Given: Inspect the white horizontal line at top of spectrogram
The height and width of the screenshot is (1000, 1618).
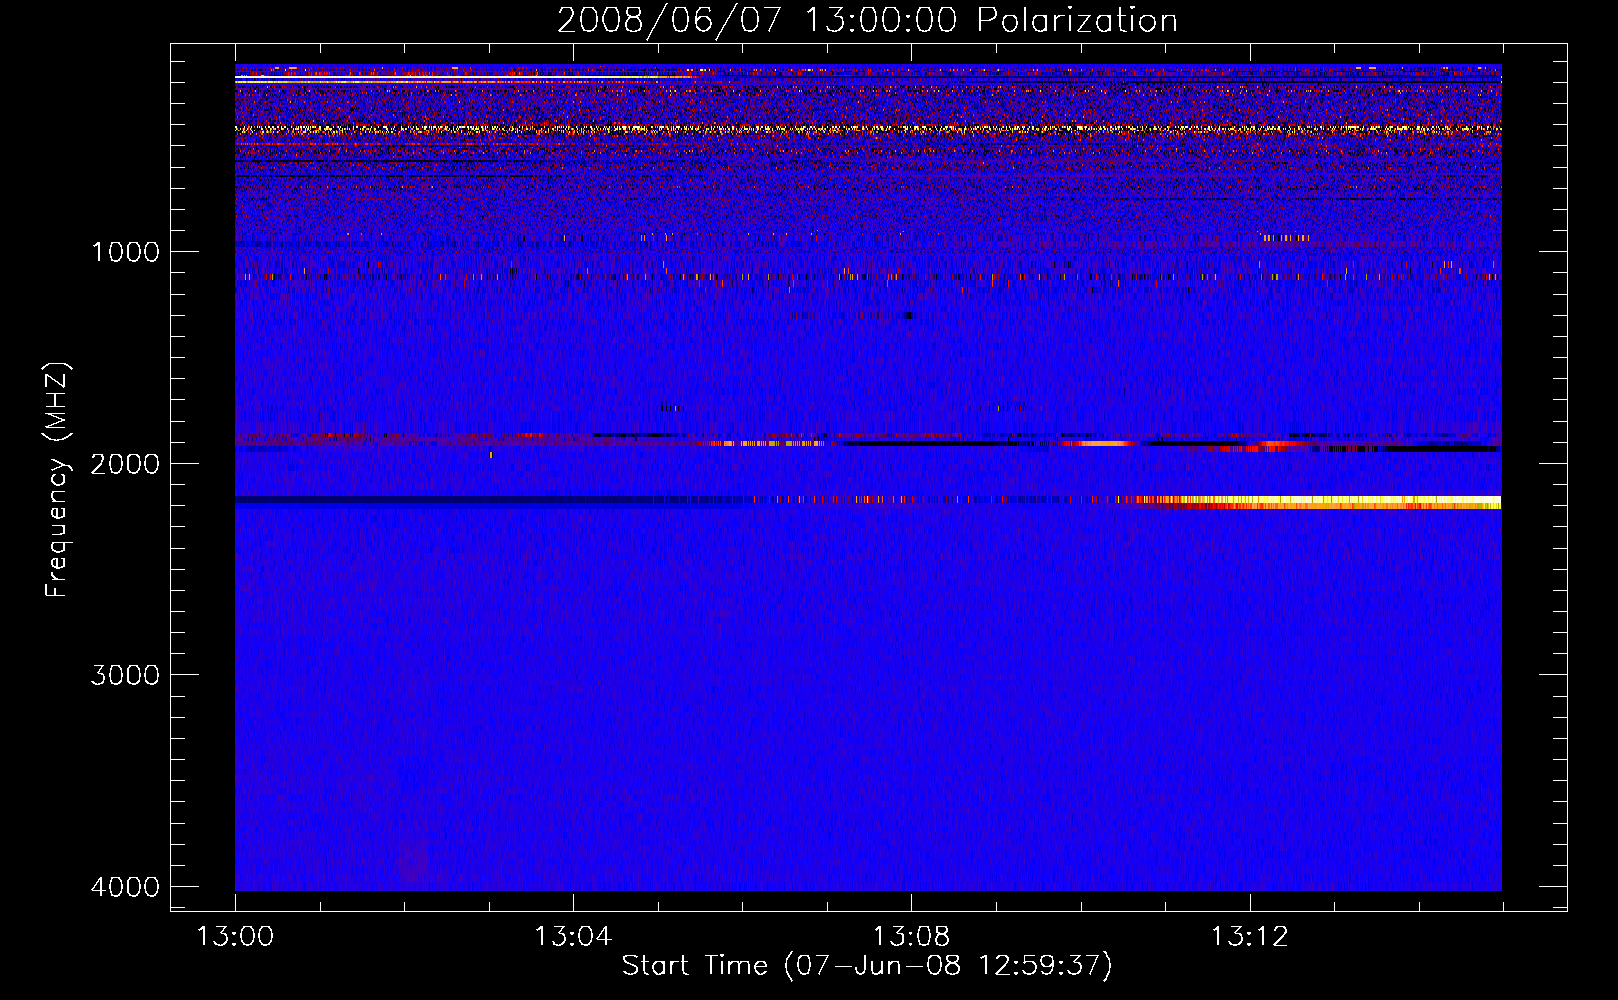Looking at the screenshot, I should [465, 77].
